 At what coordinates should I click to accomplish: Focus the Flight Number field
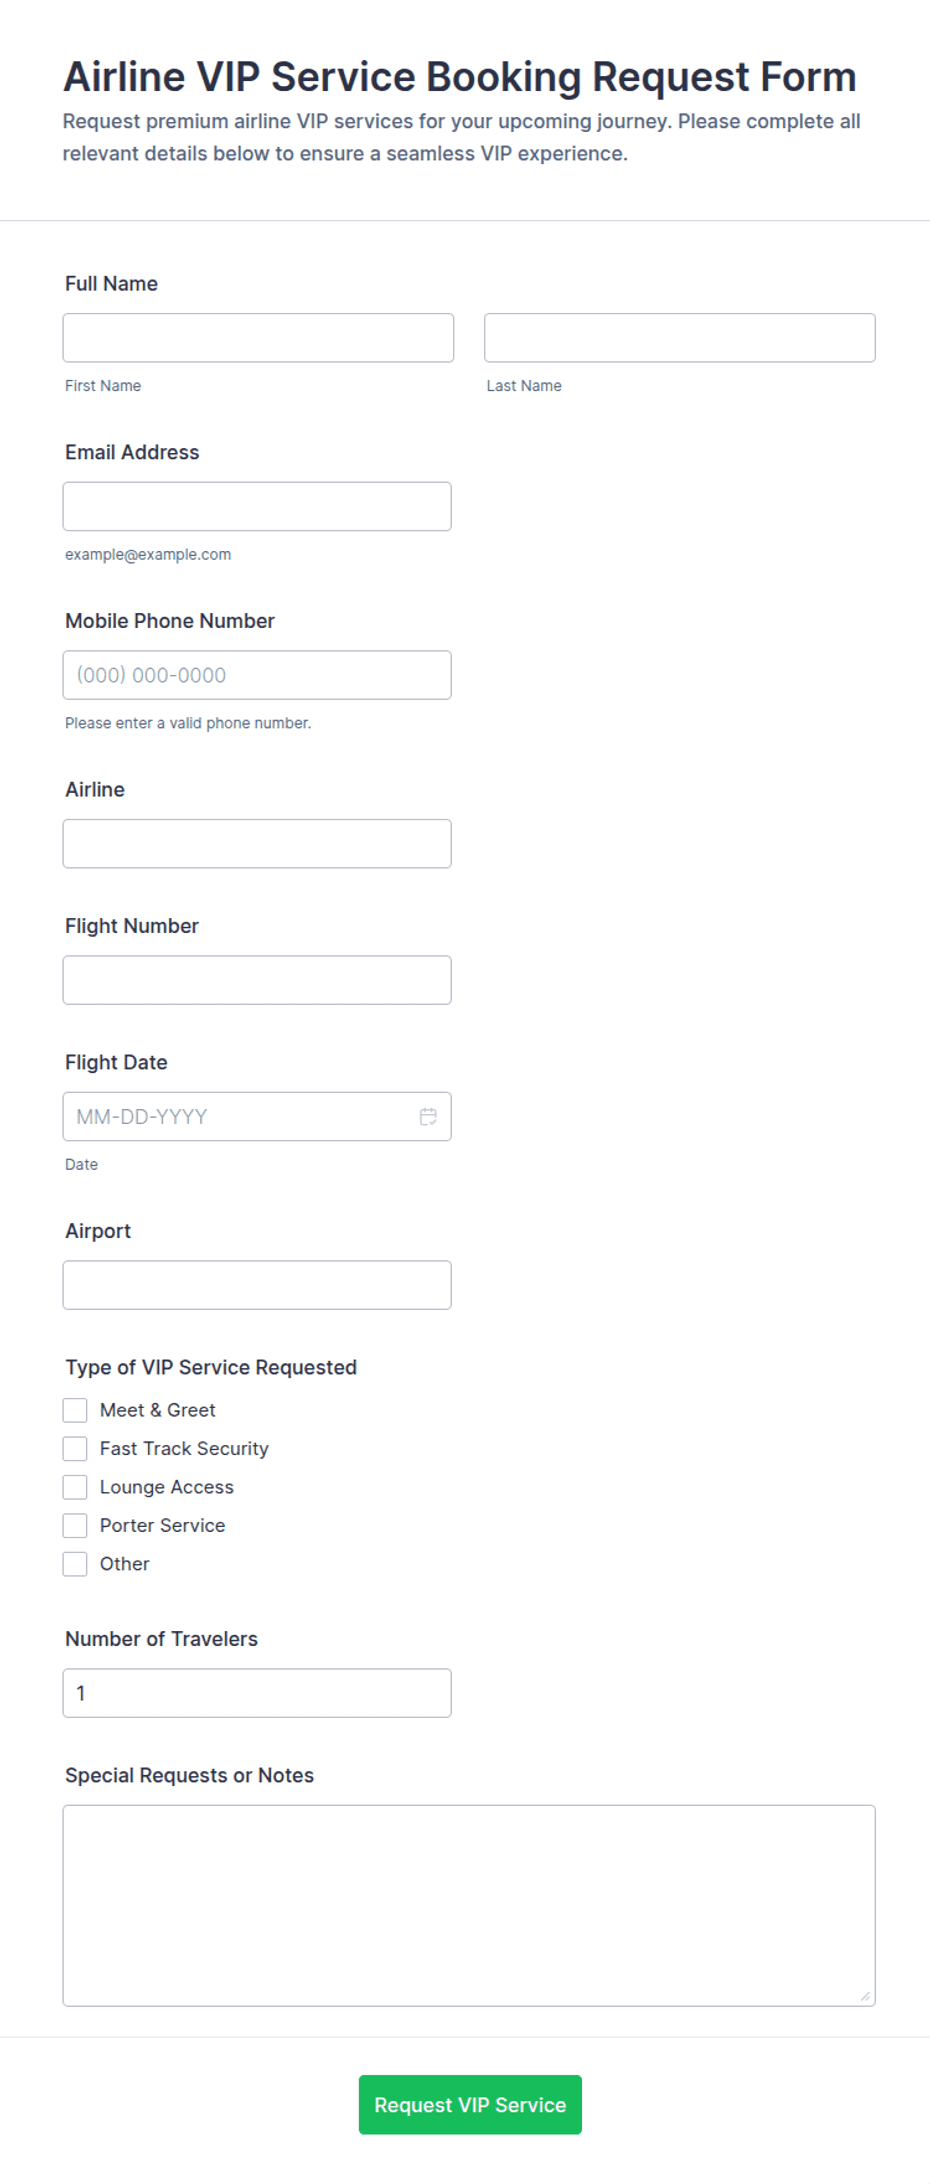pyautogui.click(x=257, y=980)
